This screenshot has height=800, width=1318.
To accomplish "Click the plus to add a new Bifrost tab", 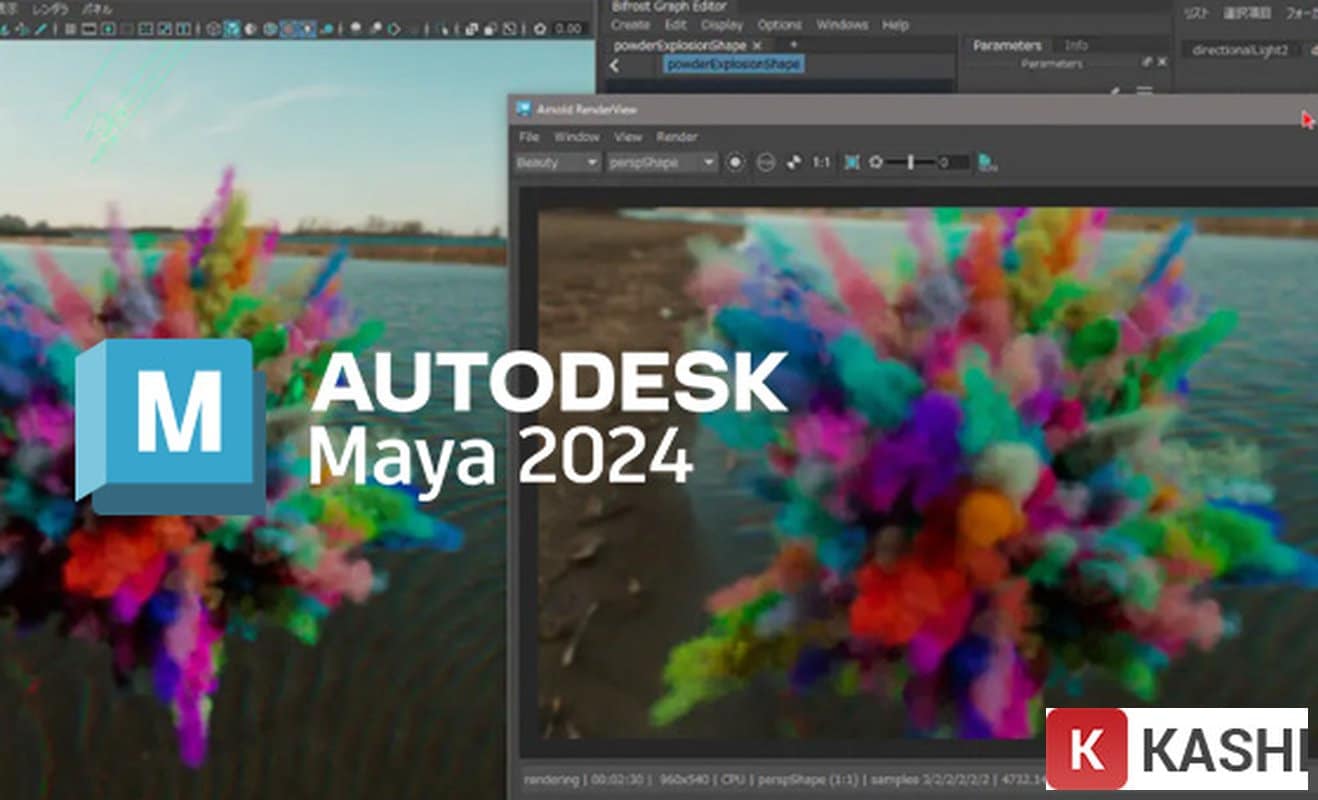I will click(794, 44).
